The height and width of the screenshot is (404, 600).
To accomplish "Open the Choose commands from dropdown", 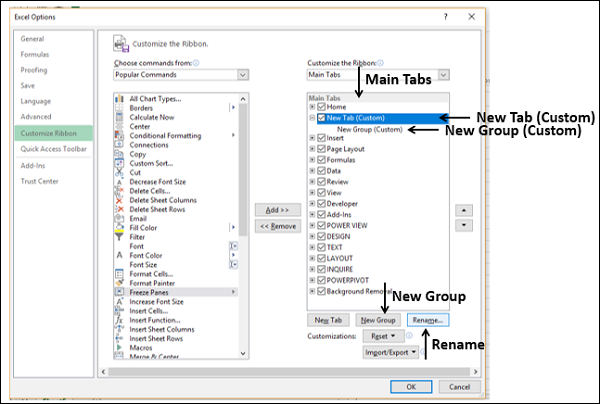I will pyautogui.click(x=242, y=74).
